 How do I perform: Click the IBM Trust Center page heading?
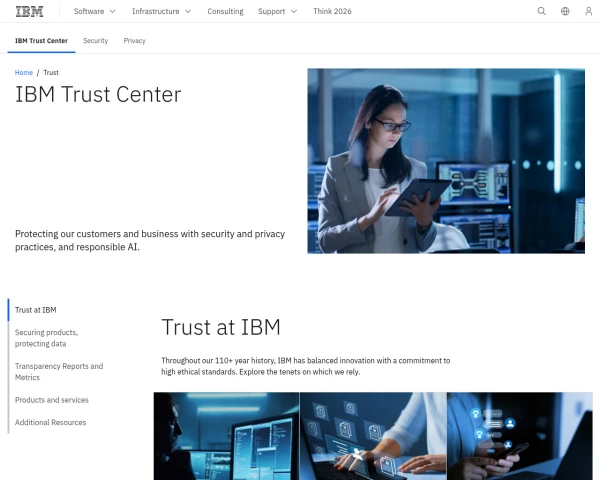pyautogui.click(x=98, y=94)
